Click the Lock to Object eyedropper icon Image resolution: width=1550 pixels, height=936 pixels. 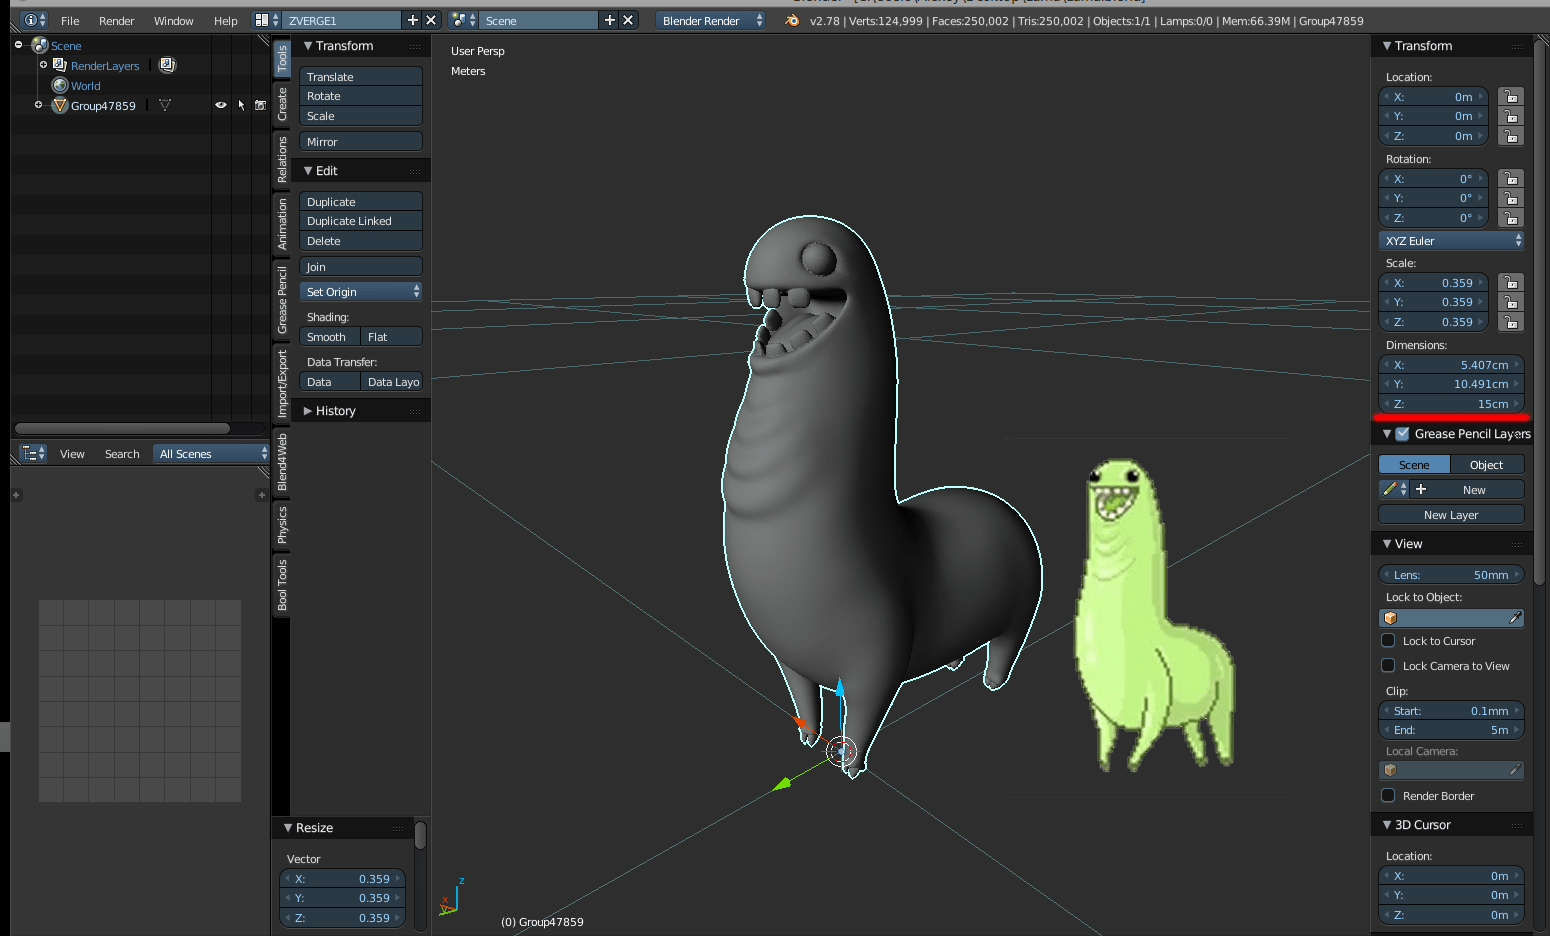[x=1515, y=618]
